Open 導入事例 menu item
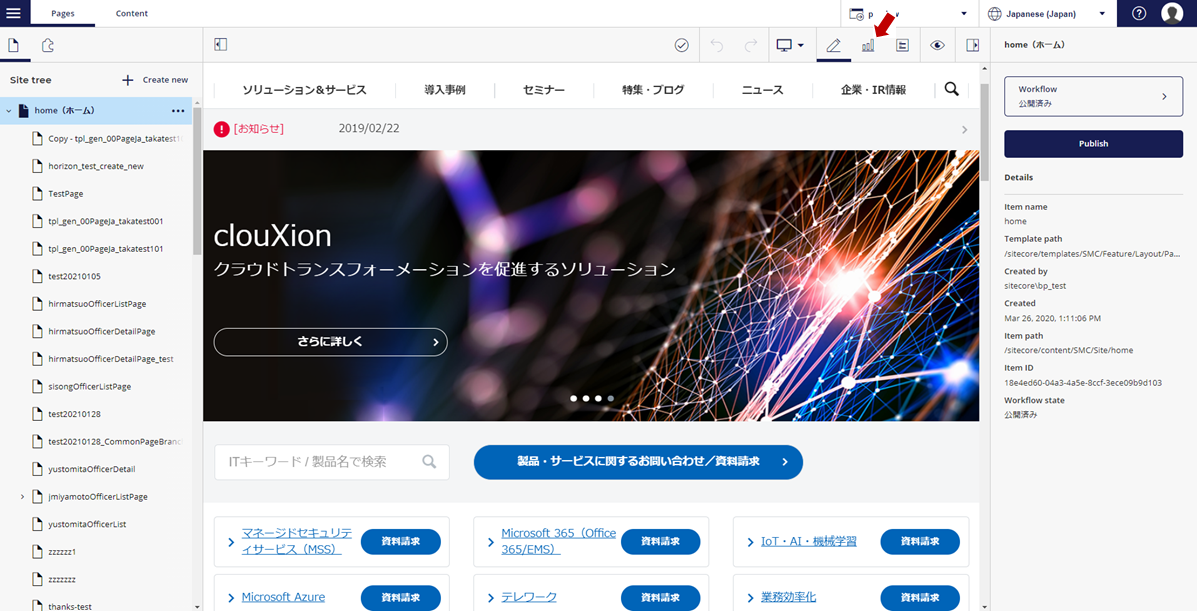The width and height of the screenshot is (1197, 611). [x=445, y=90]
